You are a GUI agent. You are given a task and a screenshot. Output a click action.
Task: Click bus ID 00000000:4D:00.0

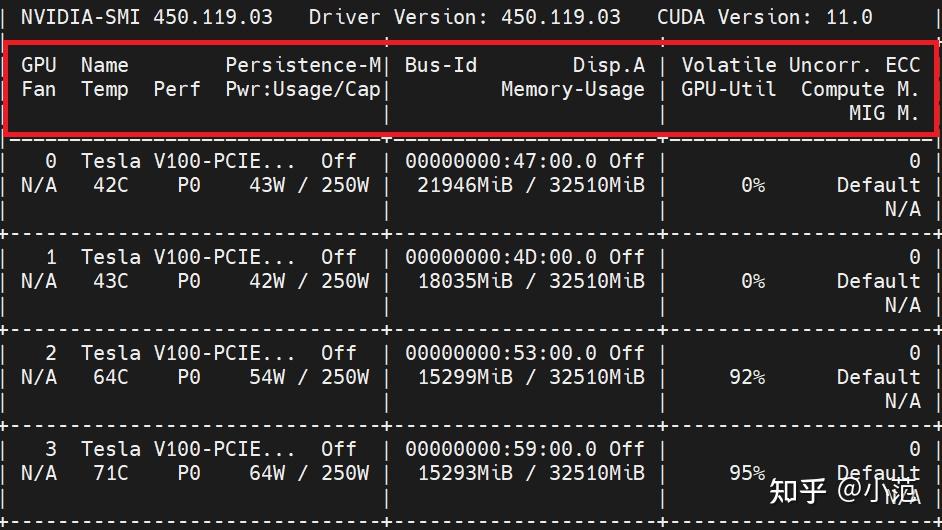(500, 257)
